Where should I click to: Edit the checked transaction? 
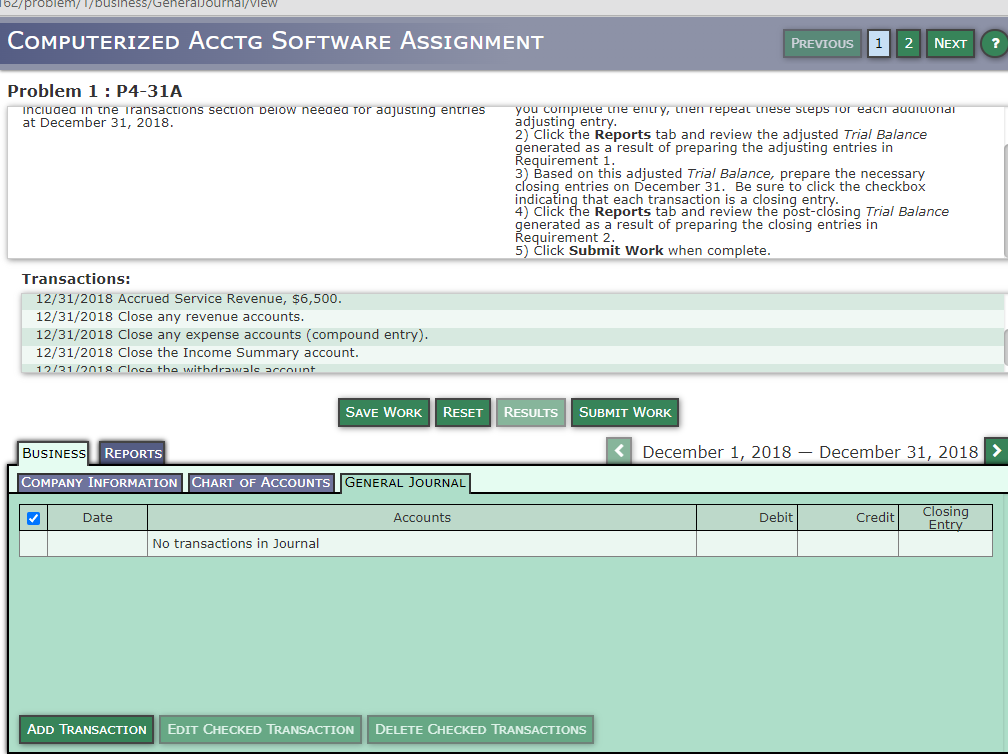click(x=260, y=729)
